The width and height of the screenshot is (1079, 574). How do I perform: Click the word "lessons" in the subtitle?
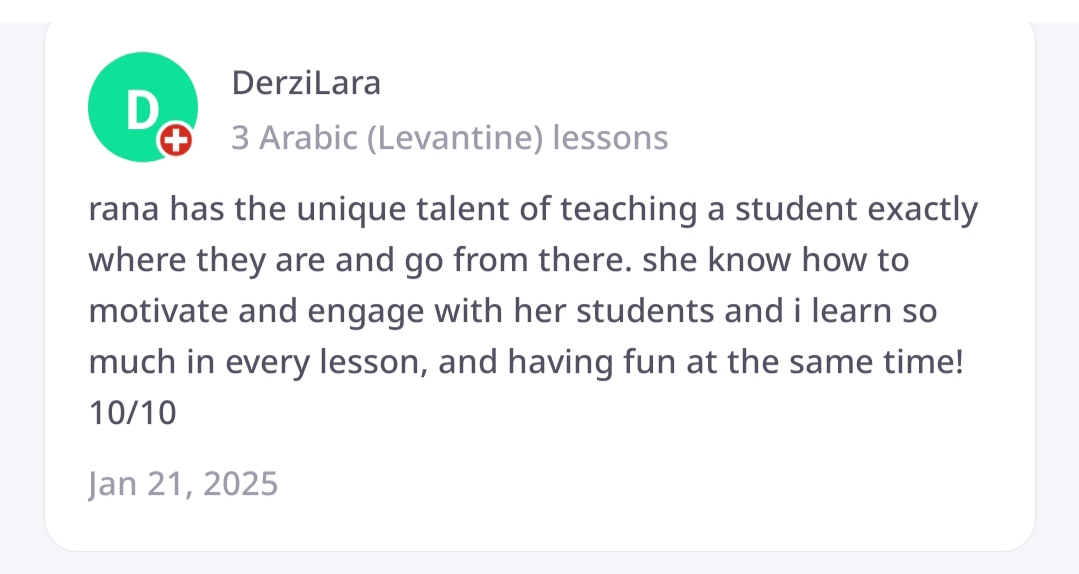pyautogui.click(x=610, y=138)
